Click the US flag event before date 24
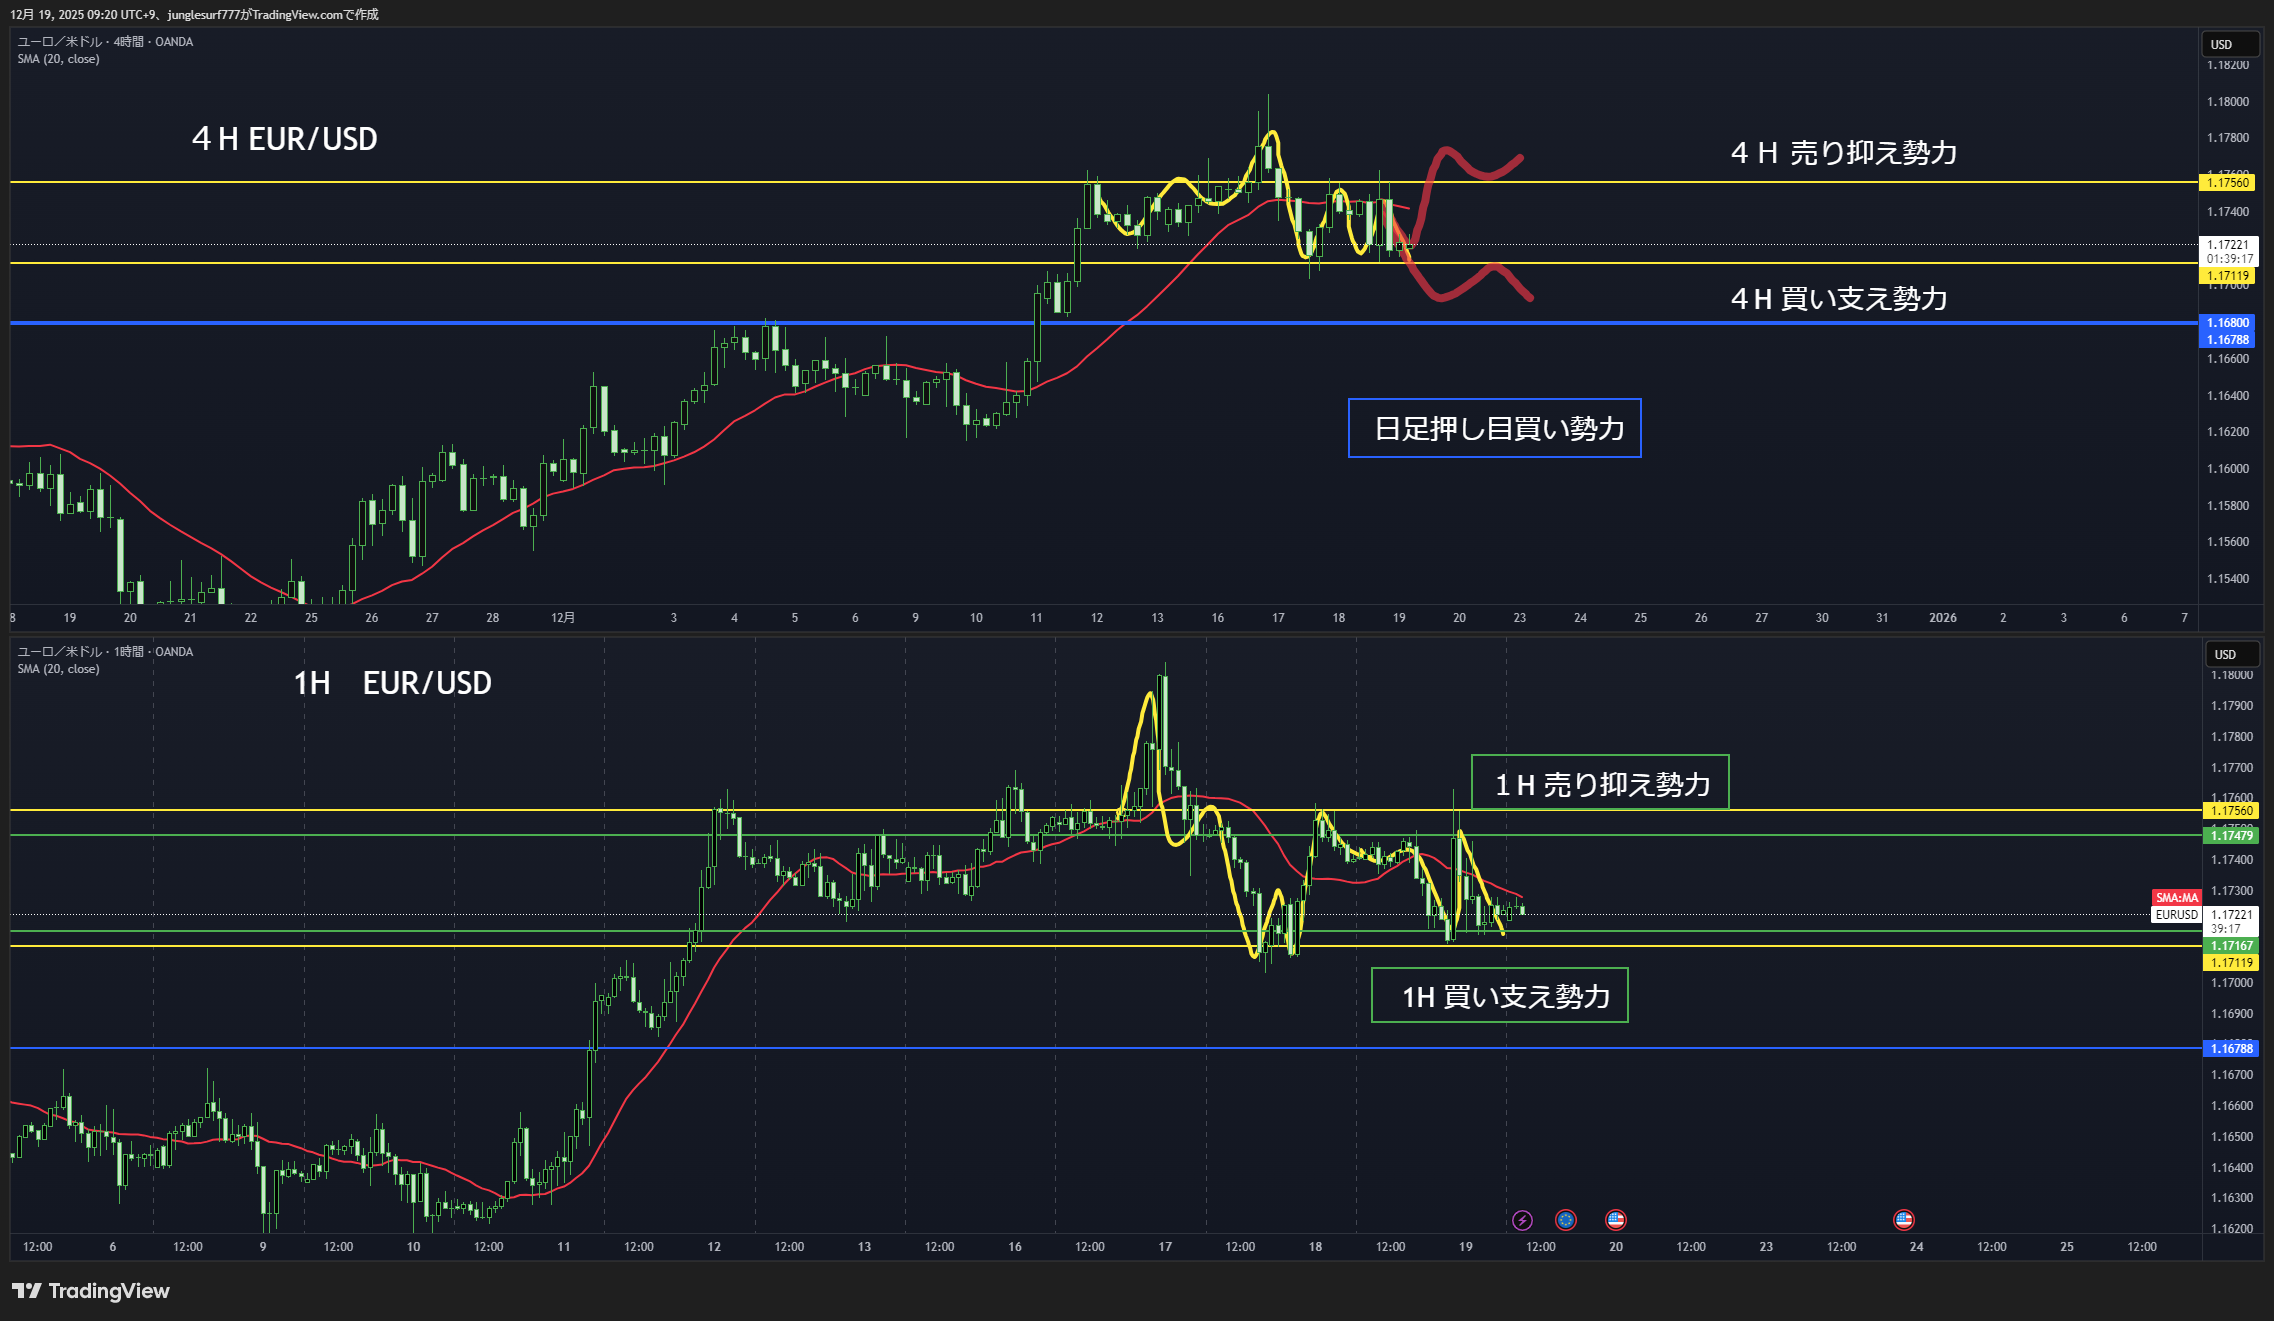Viewport: 2274px width, 1321px height. click(x=1904, y=1220)
